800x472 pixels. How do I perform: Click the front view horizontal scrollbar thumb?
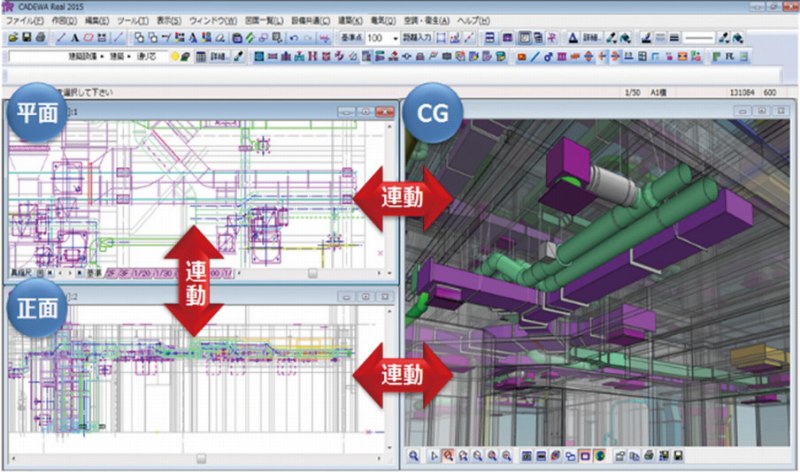pos(200,459)
